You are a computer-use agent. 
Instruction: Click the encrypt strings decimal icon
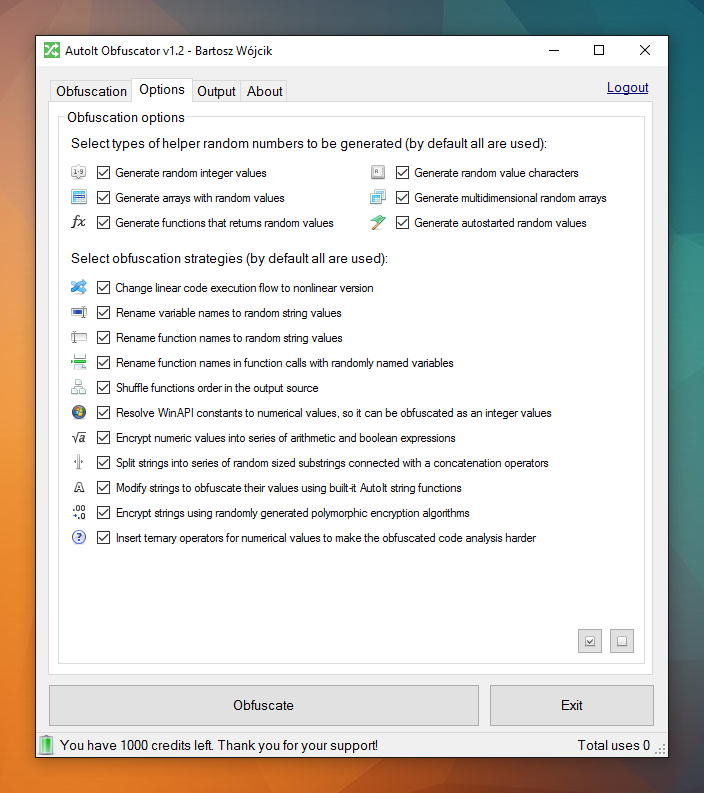tap(78, 512)
